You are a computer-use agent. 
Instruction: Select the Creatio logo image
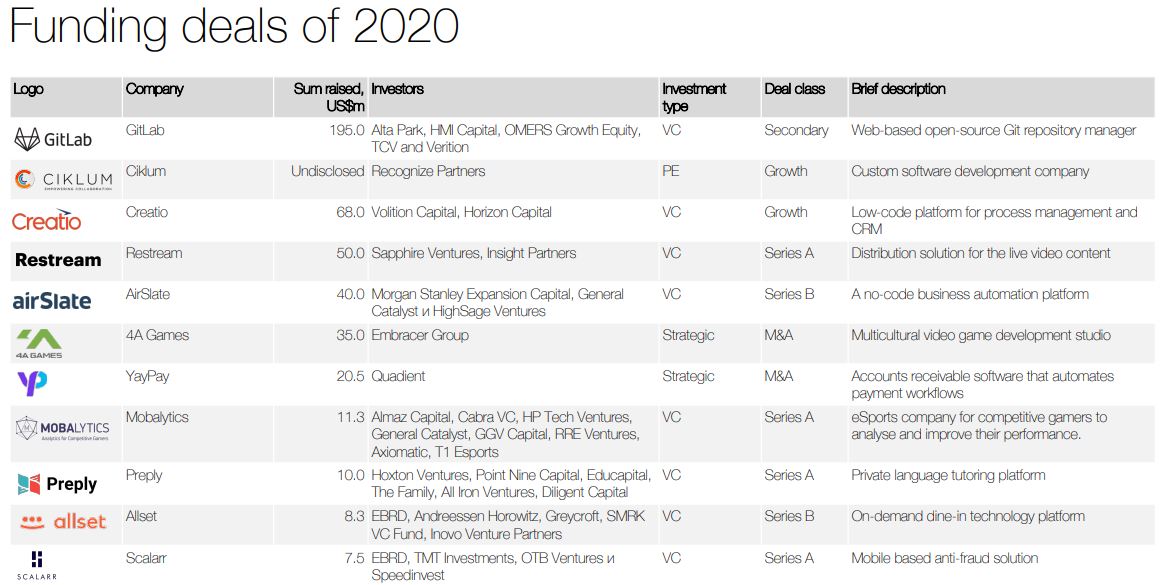(x=47, y=220)
